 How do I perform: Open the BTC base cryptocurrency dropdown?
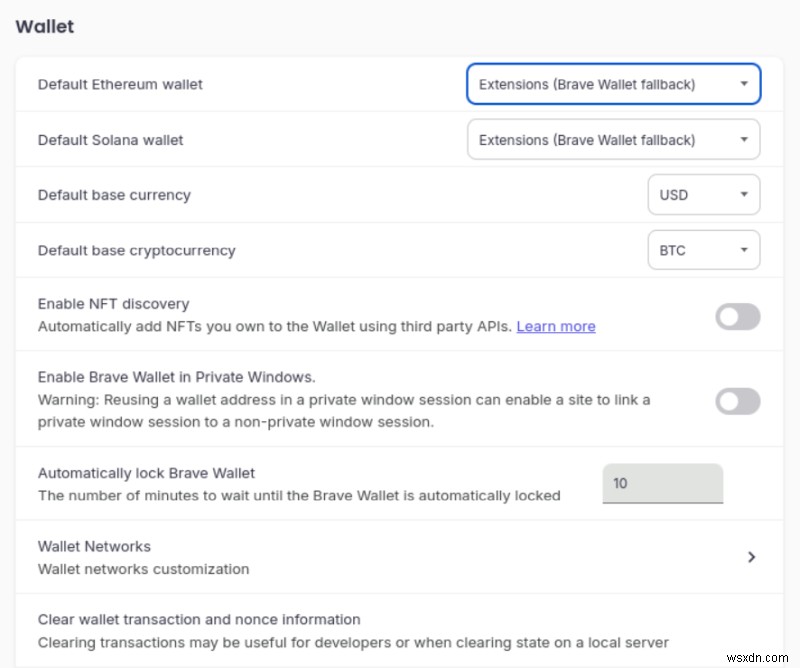point(704,250)
